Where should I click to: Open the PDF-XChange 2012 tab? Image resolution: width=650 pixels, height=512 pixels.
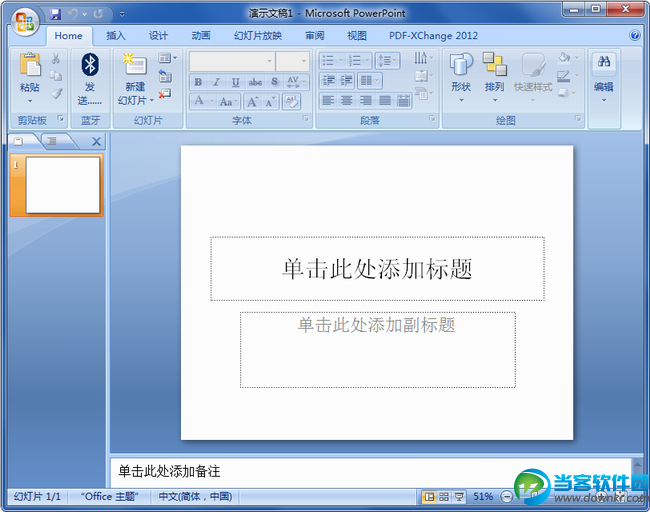[433, 36]
